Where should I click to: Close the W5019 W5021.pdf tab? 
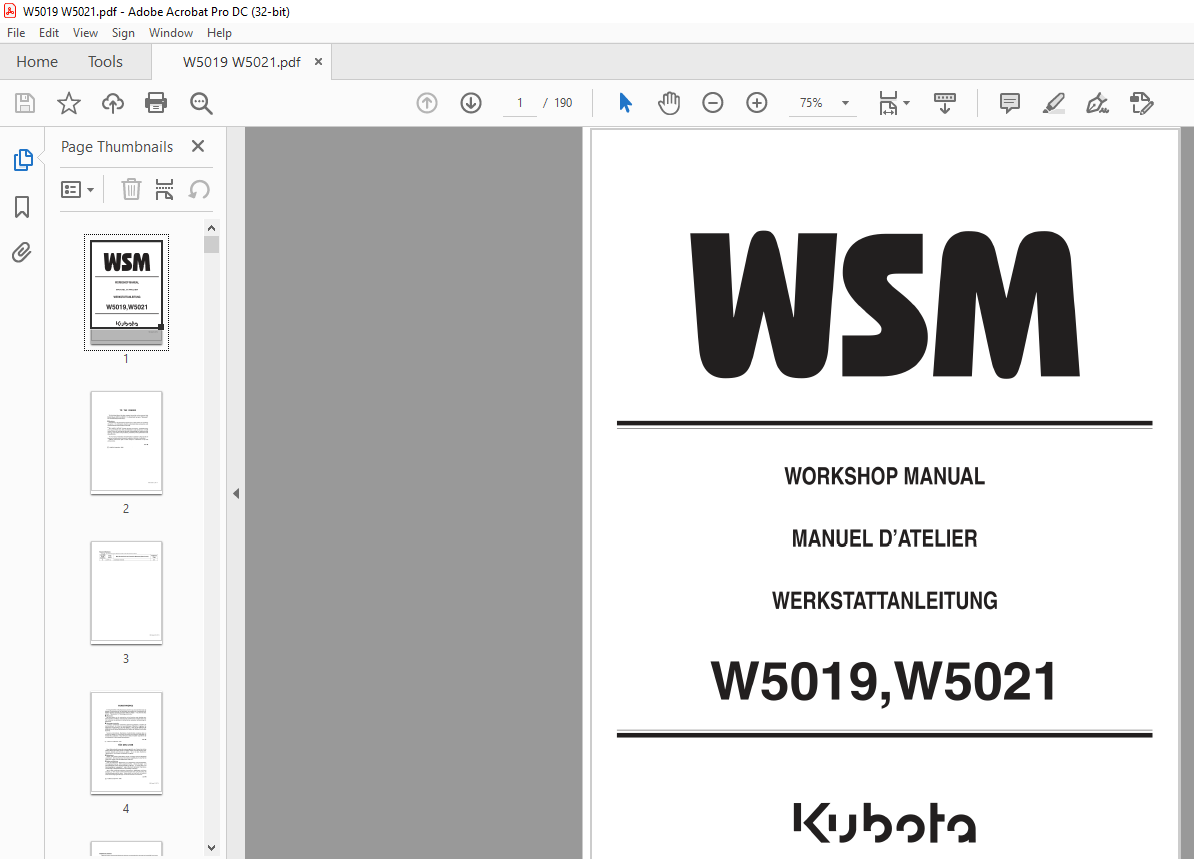(318, 62)
